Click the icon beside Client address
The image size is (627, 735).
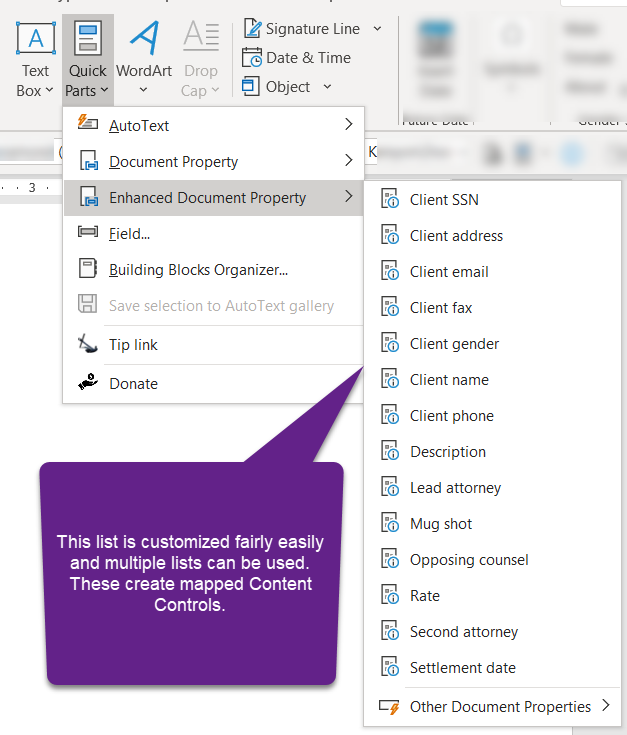pos(390,234)
